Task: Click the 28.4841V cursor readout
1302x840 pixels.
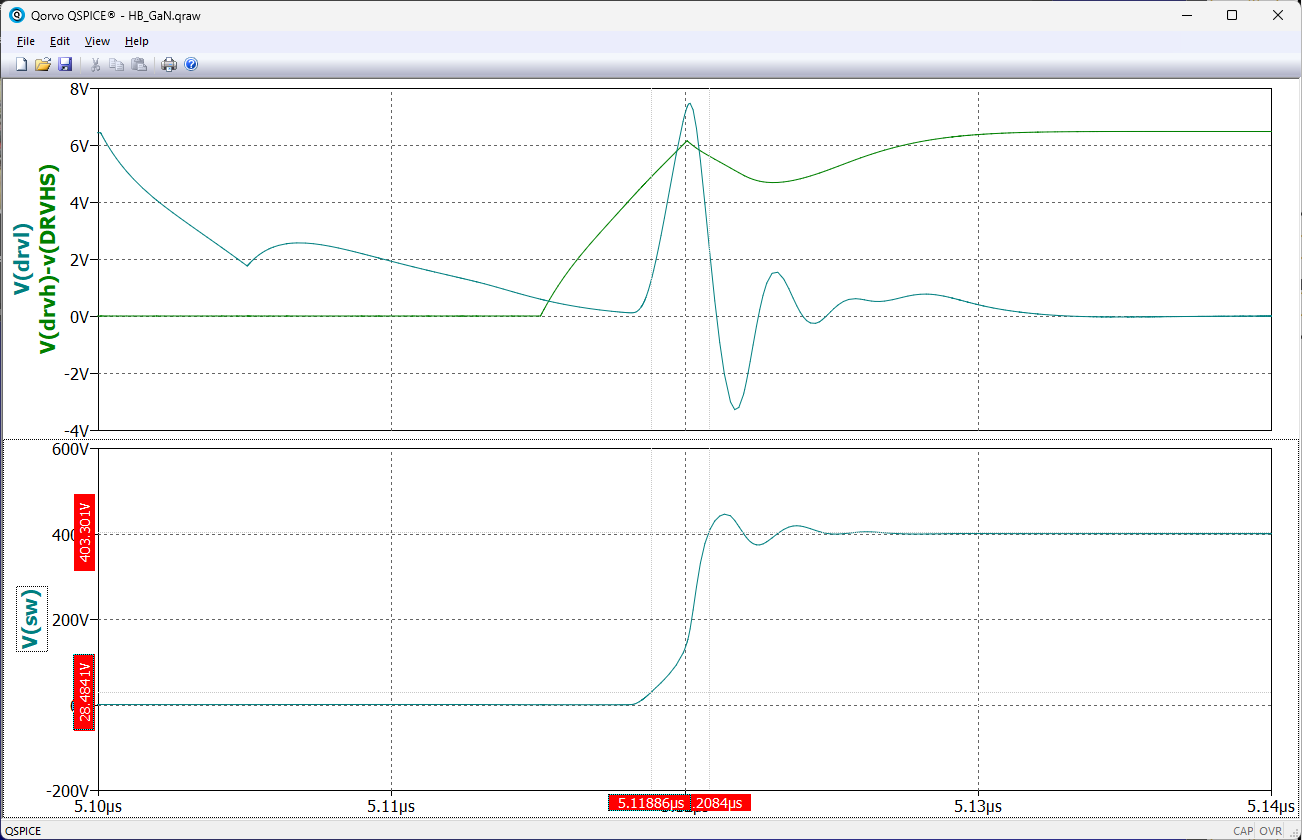Action: 85,693
